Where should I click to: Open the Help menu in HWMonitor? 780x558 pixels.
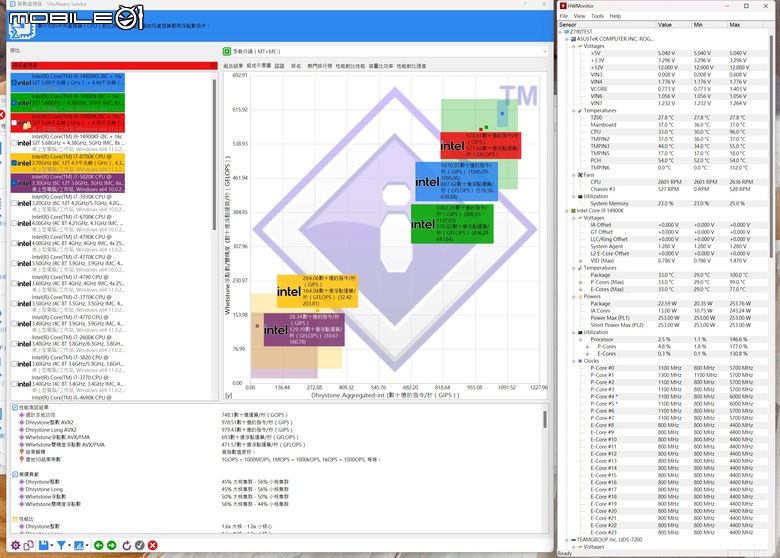click(615, 16)
